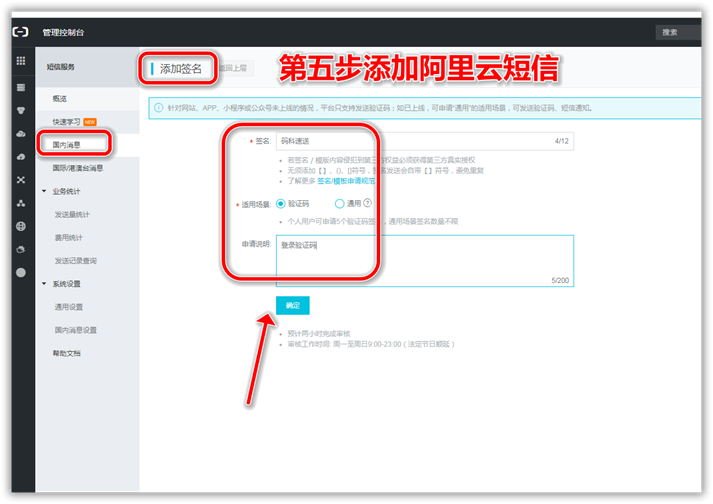Click the 确定 submit button
The width and height of the screenshot is (713, 504).
tap(292, 305)
